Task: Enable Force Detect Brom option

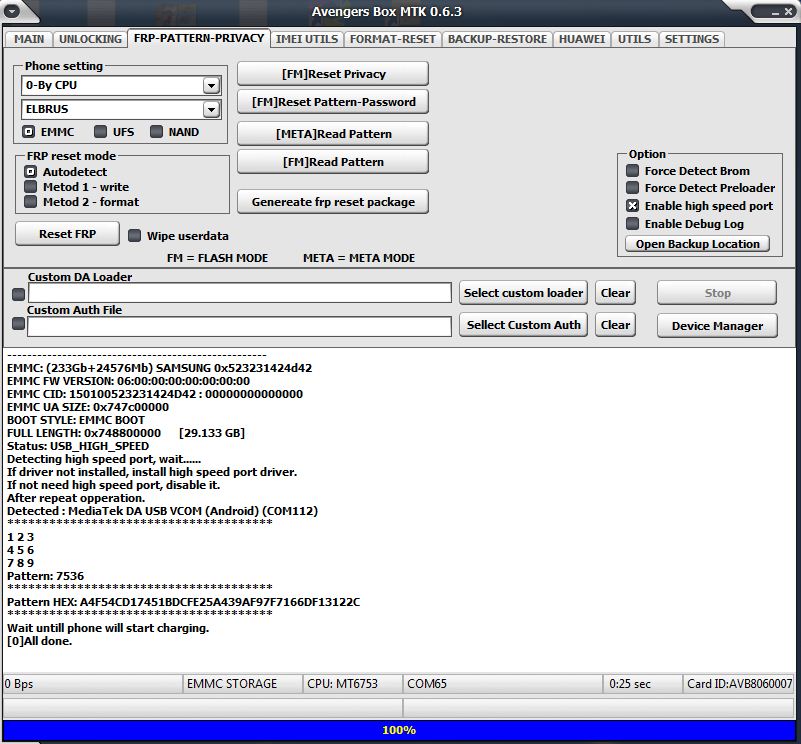Action: 632,171
